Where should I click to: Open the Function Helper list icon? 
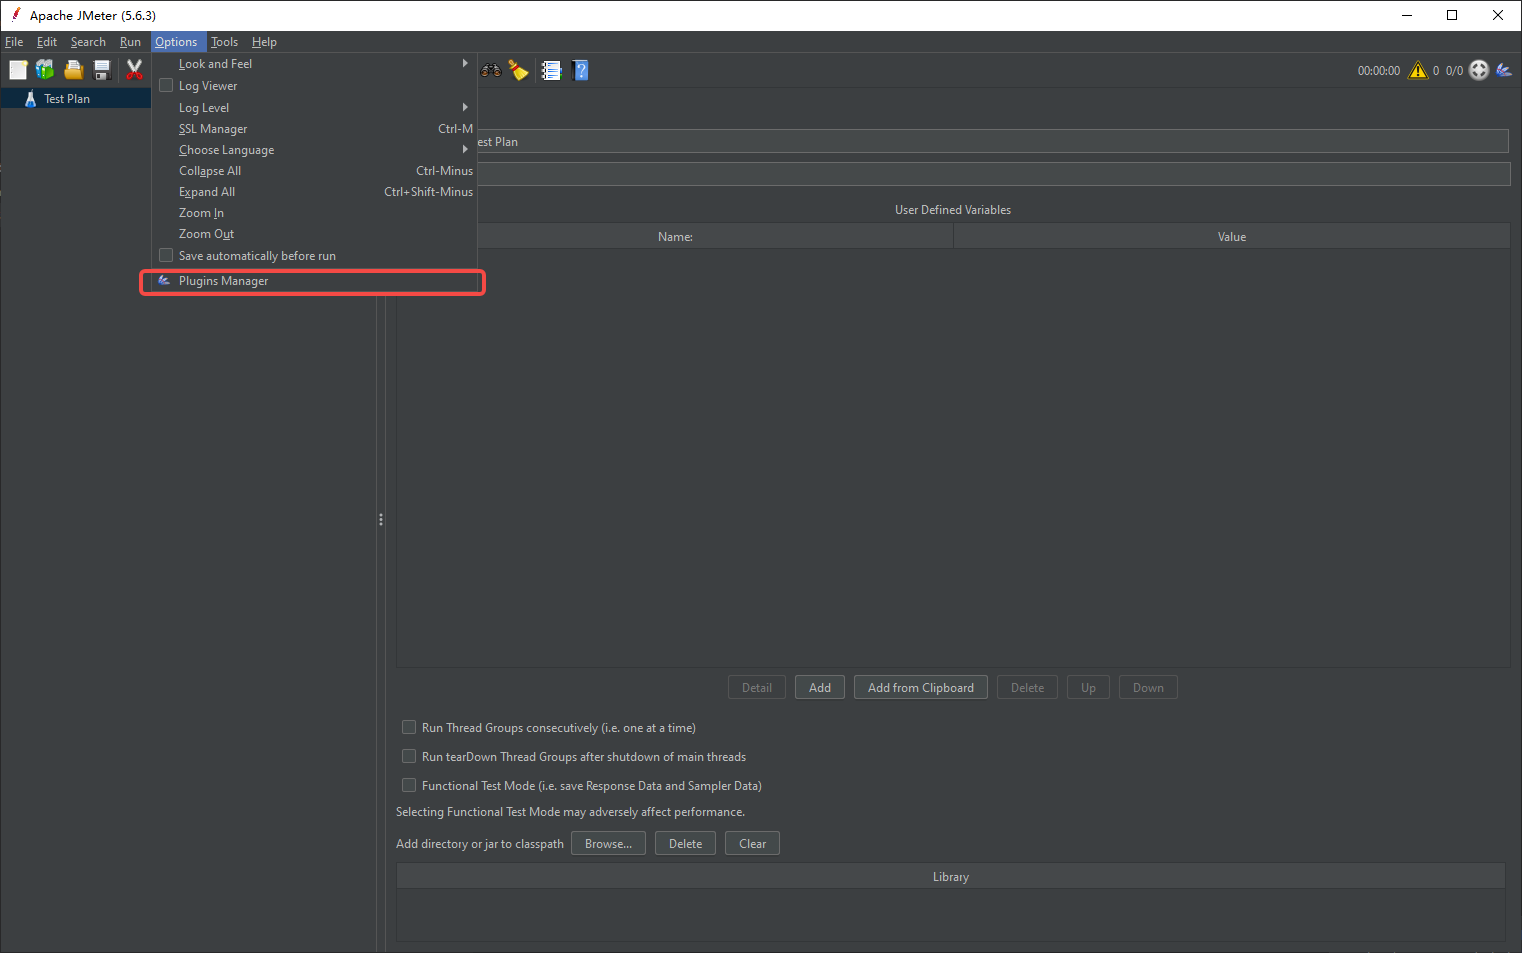[551, 70]
